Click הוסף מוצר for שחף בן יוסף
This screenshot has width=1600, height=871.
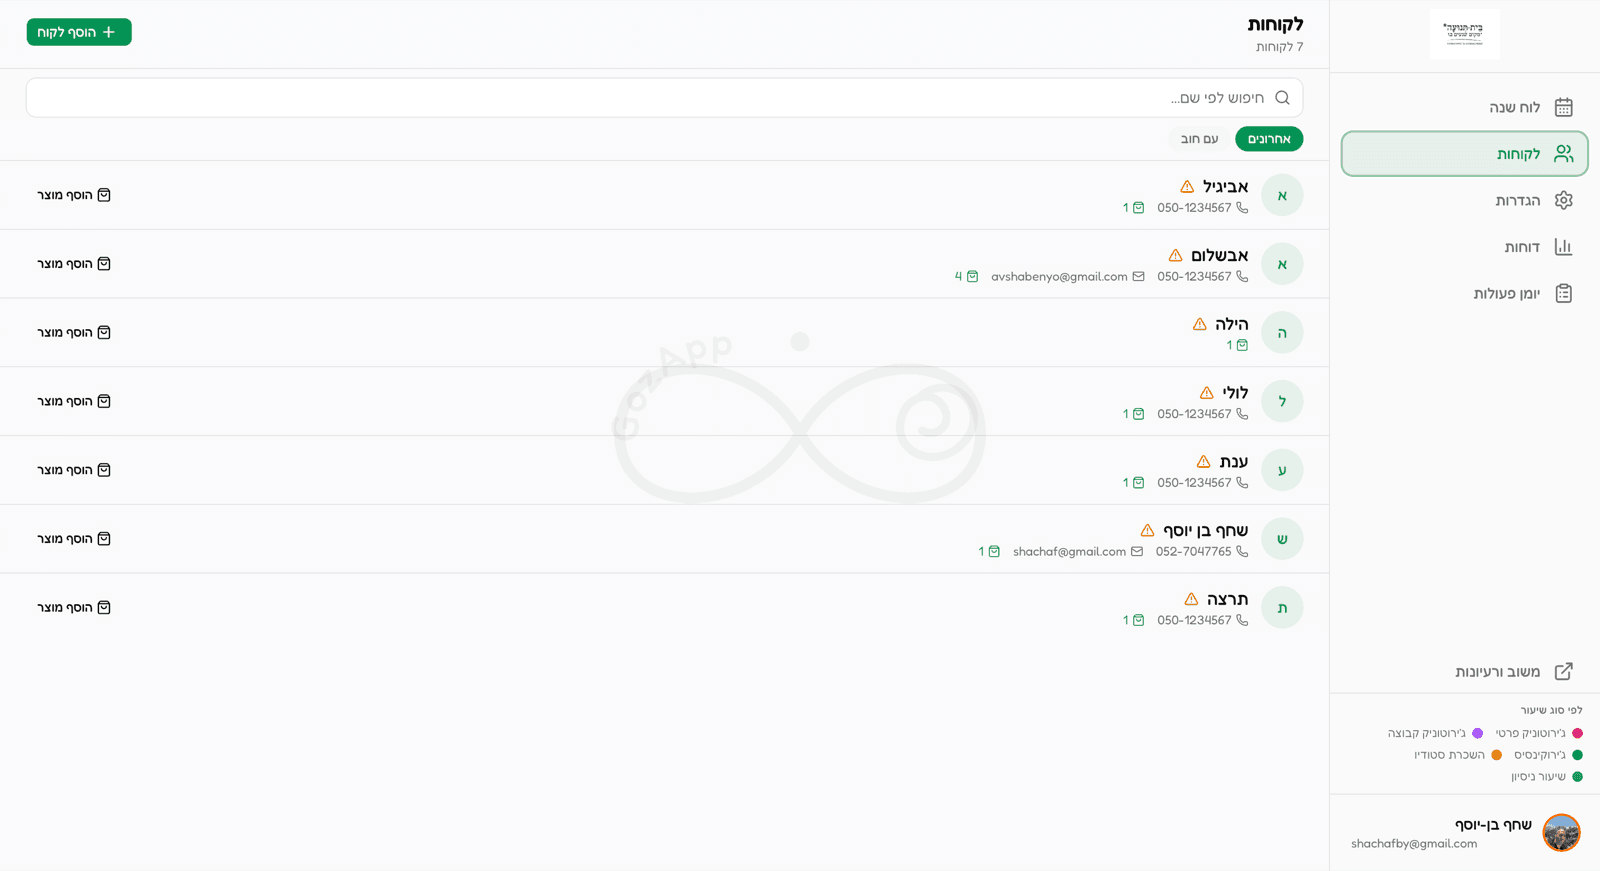click(x=74, y=539)
